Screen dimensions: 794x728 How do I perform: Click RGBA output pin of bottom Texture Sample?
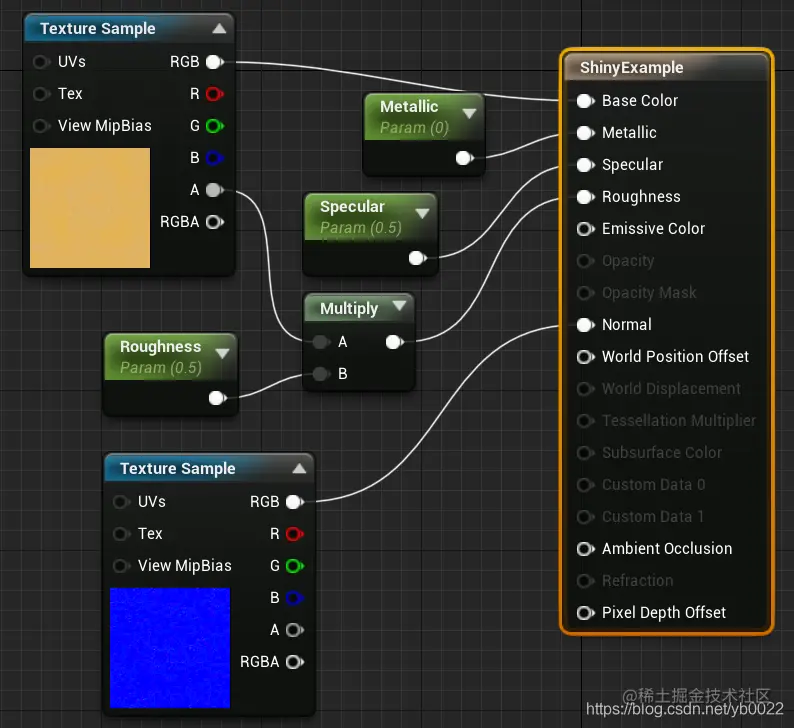click(x=295, y=662)
